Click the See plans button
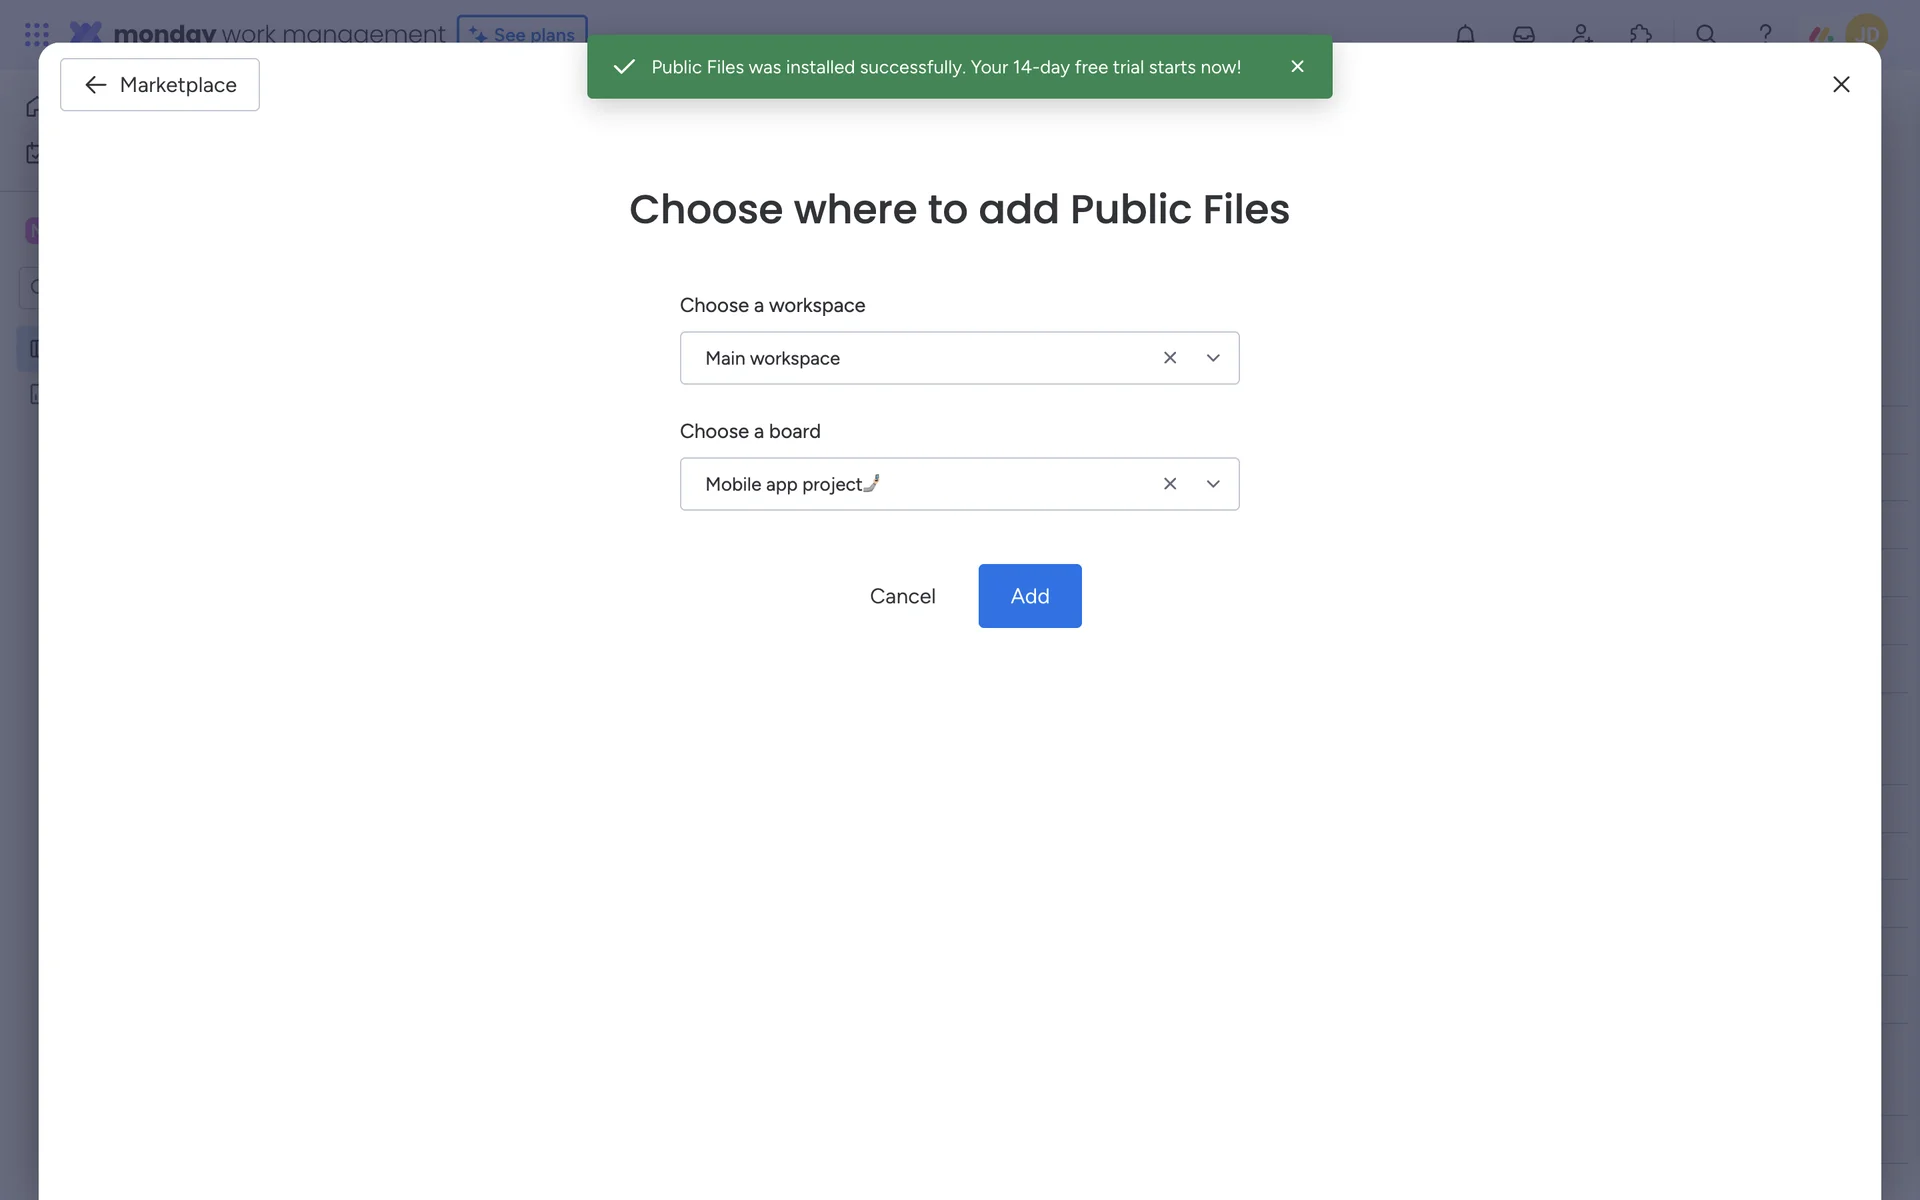The image size is (1920, 1200). (x=522, y=30)
